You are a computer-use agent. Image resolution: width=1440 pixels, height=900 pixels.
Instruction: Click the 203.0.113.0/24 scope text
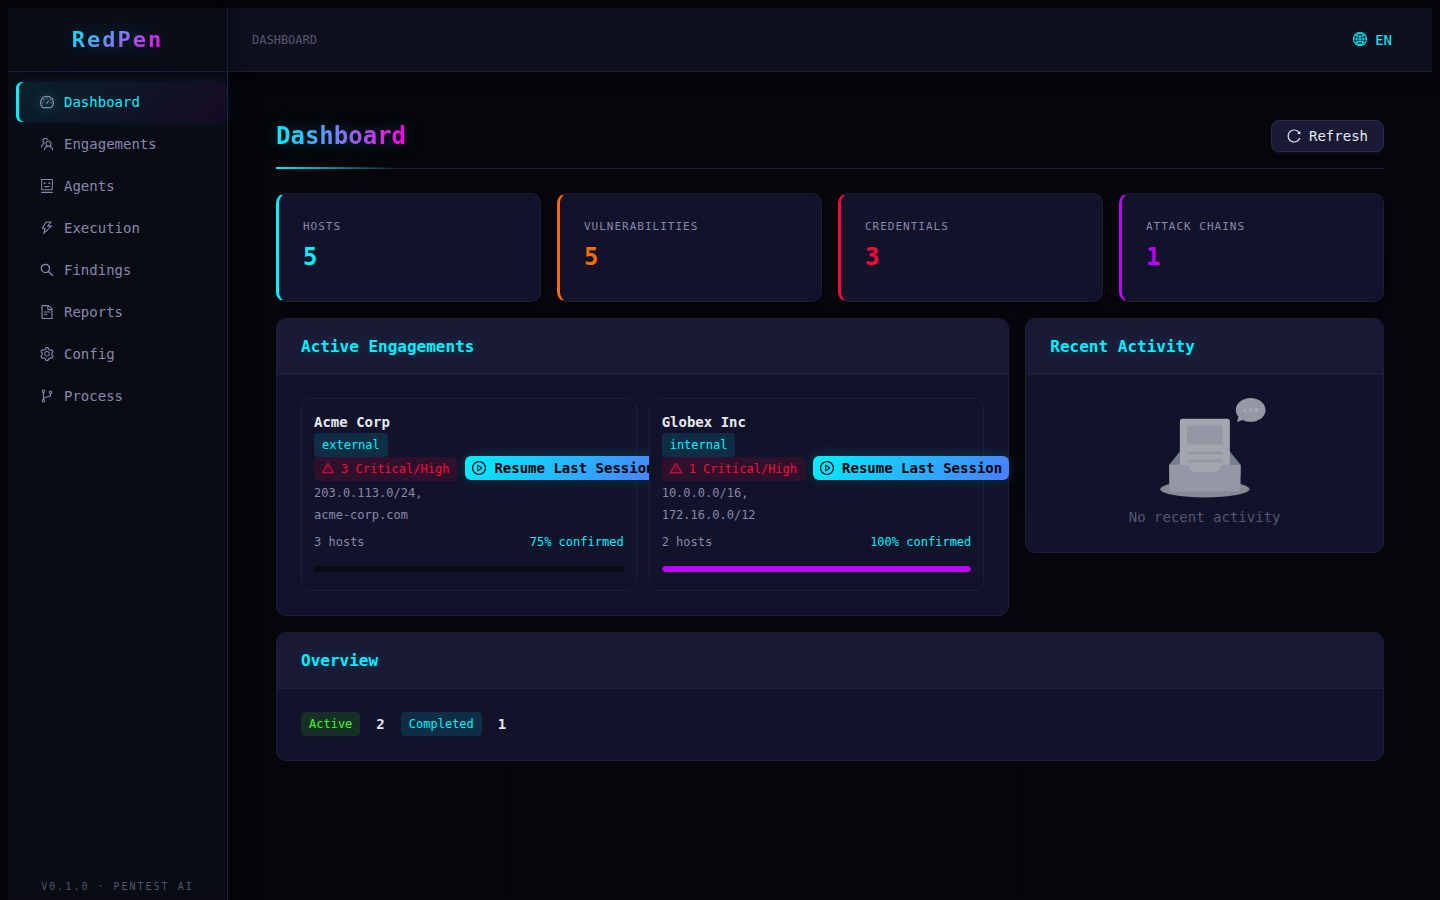click(x=368, y=493)
